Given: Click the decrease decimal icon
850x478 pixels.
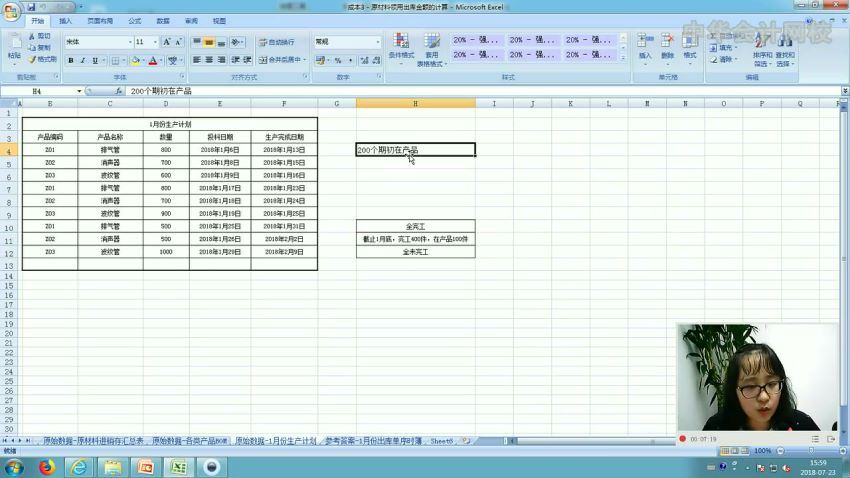Looking at the screenshot, I should [376, 60].
